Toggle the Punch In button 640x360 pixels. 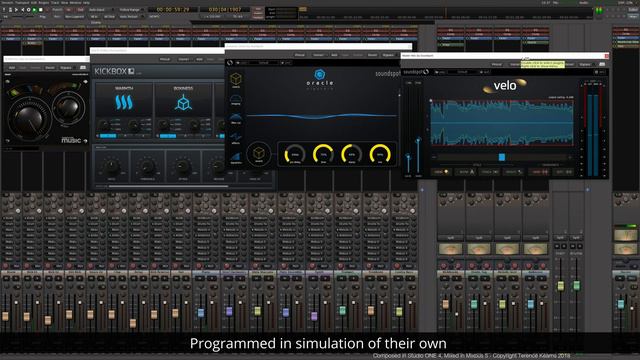[69, 9]
